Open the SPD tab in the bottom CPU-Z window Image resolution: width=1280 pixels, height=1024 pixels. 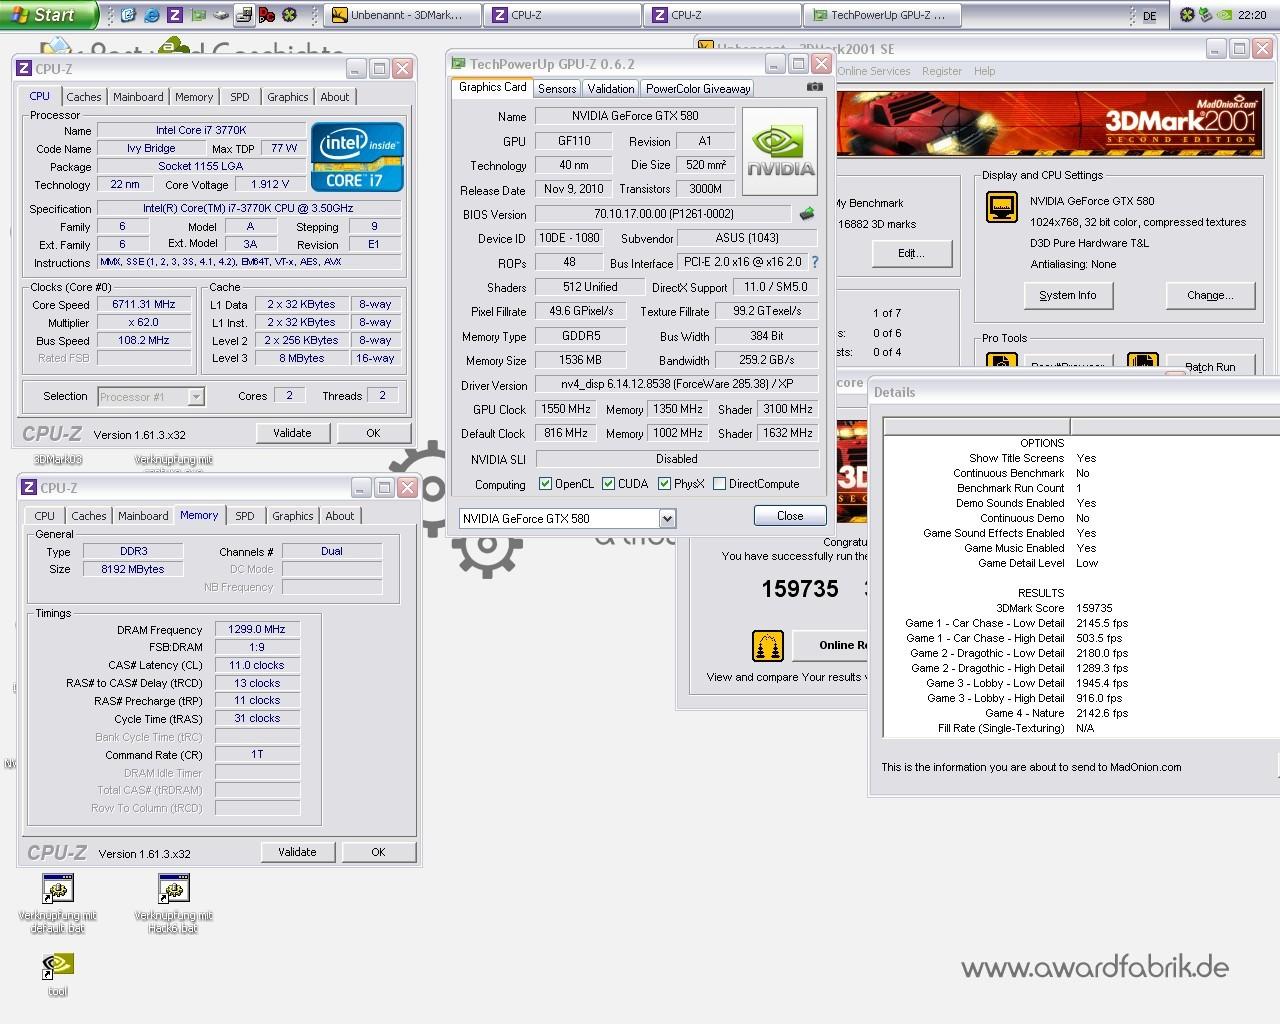[x=245, y=516]
